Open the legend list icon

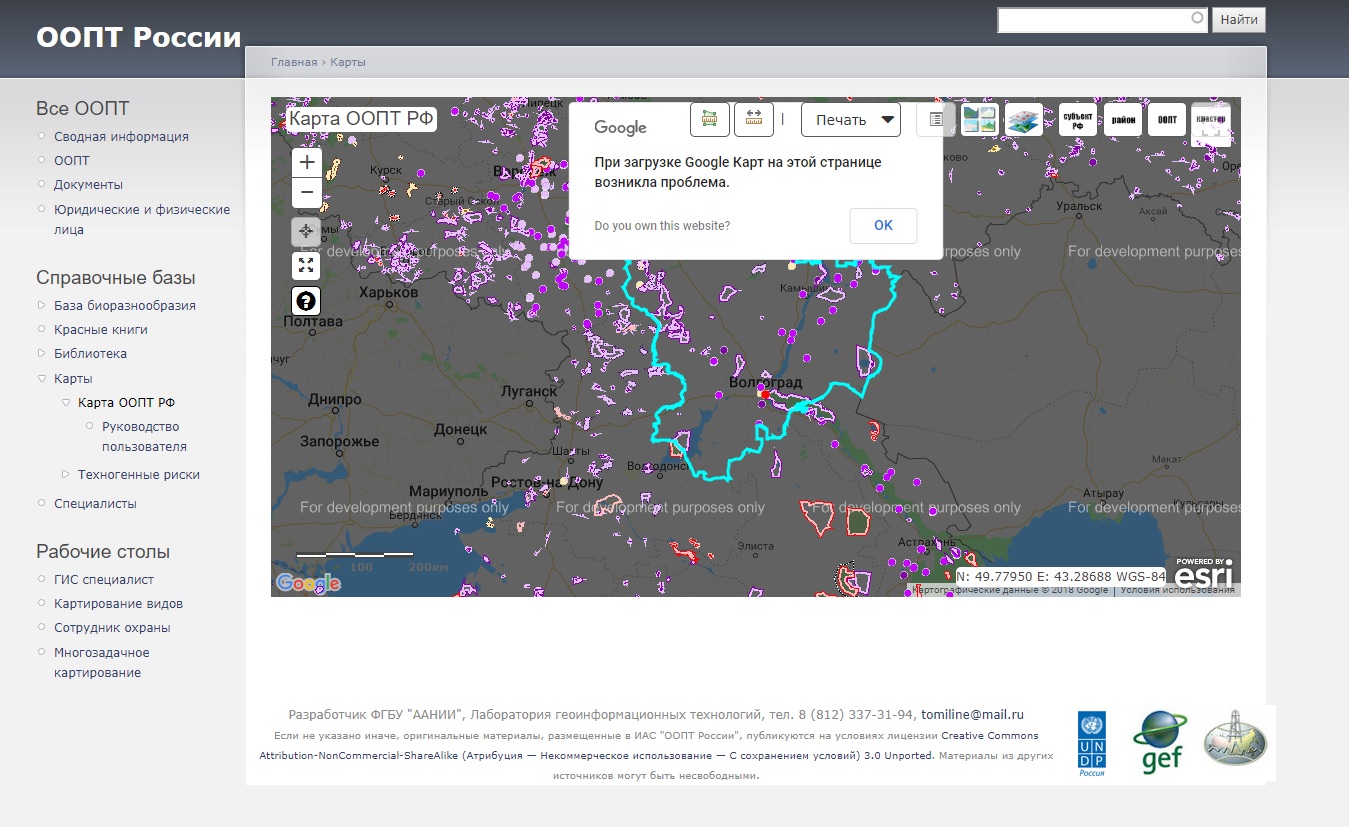pos(935,120)
